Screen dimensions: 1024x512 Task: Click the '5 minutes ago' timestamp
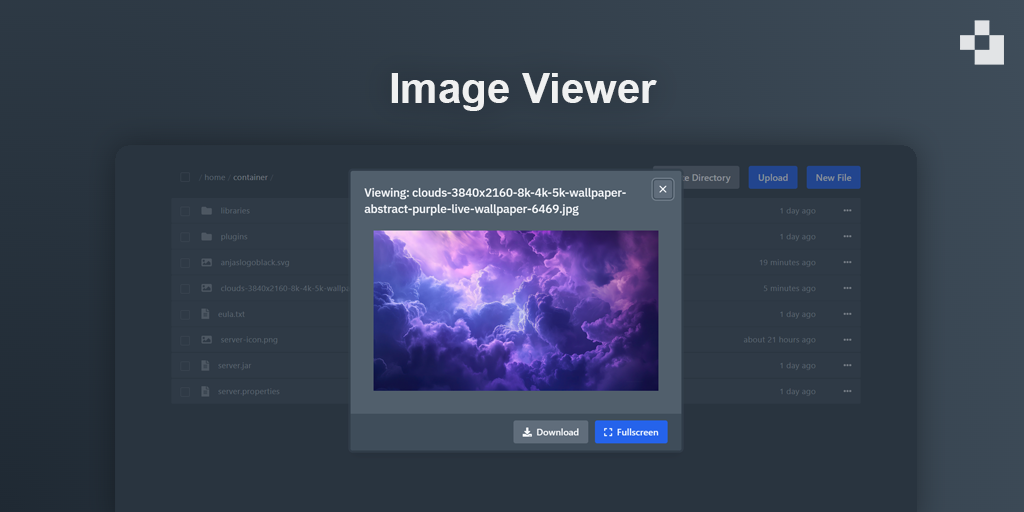click(790, 288)
